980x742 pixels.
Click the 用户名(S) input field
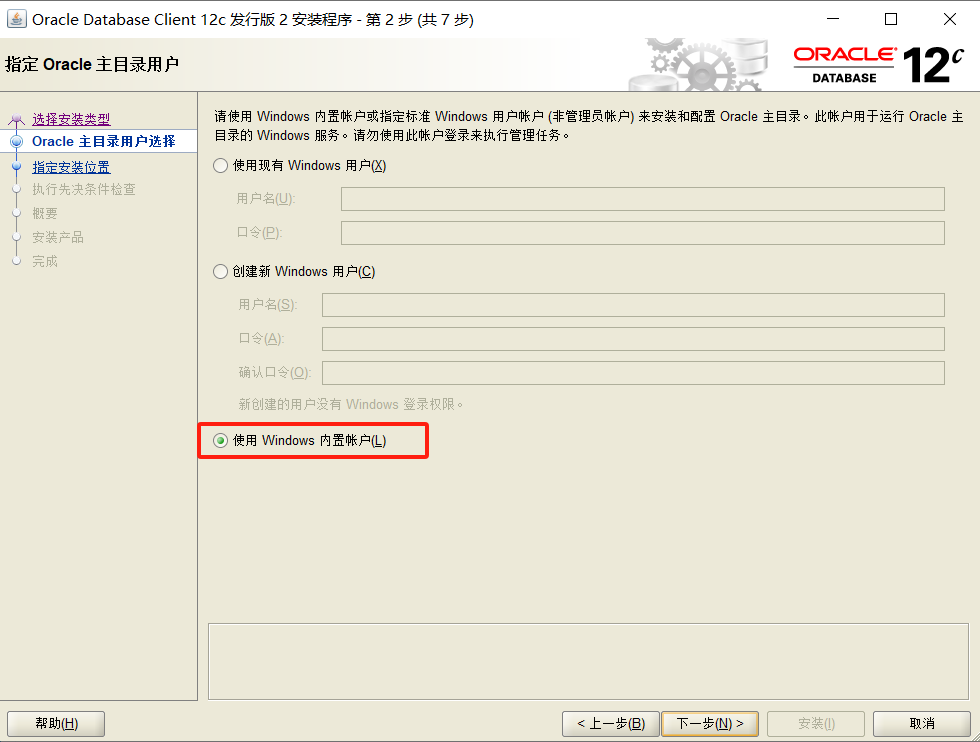[x=633, y=305]
